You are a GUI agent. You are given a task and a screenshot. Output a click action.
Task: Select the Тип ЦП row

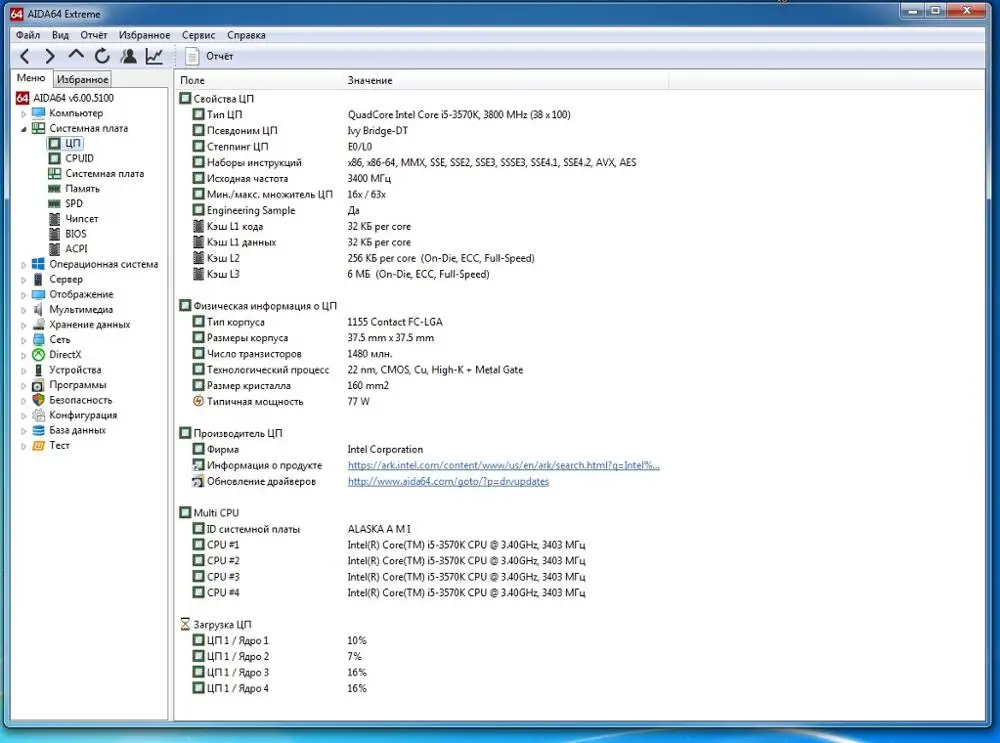tap(381, 115)
